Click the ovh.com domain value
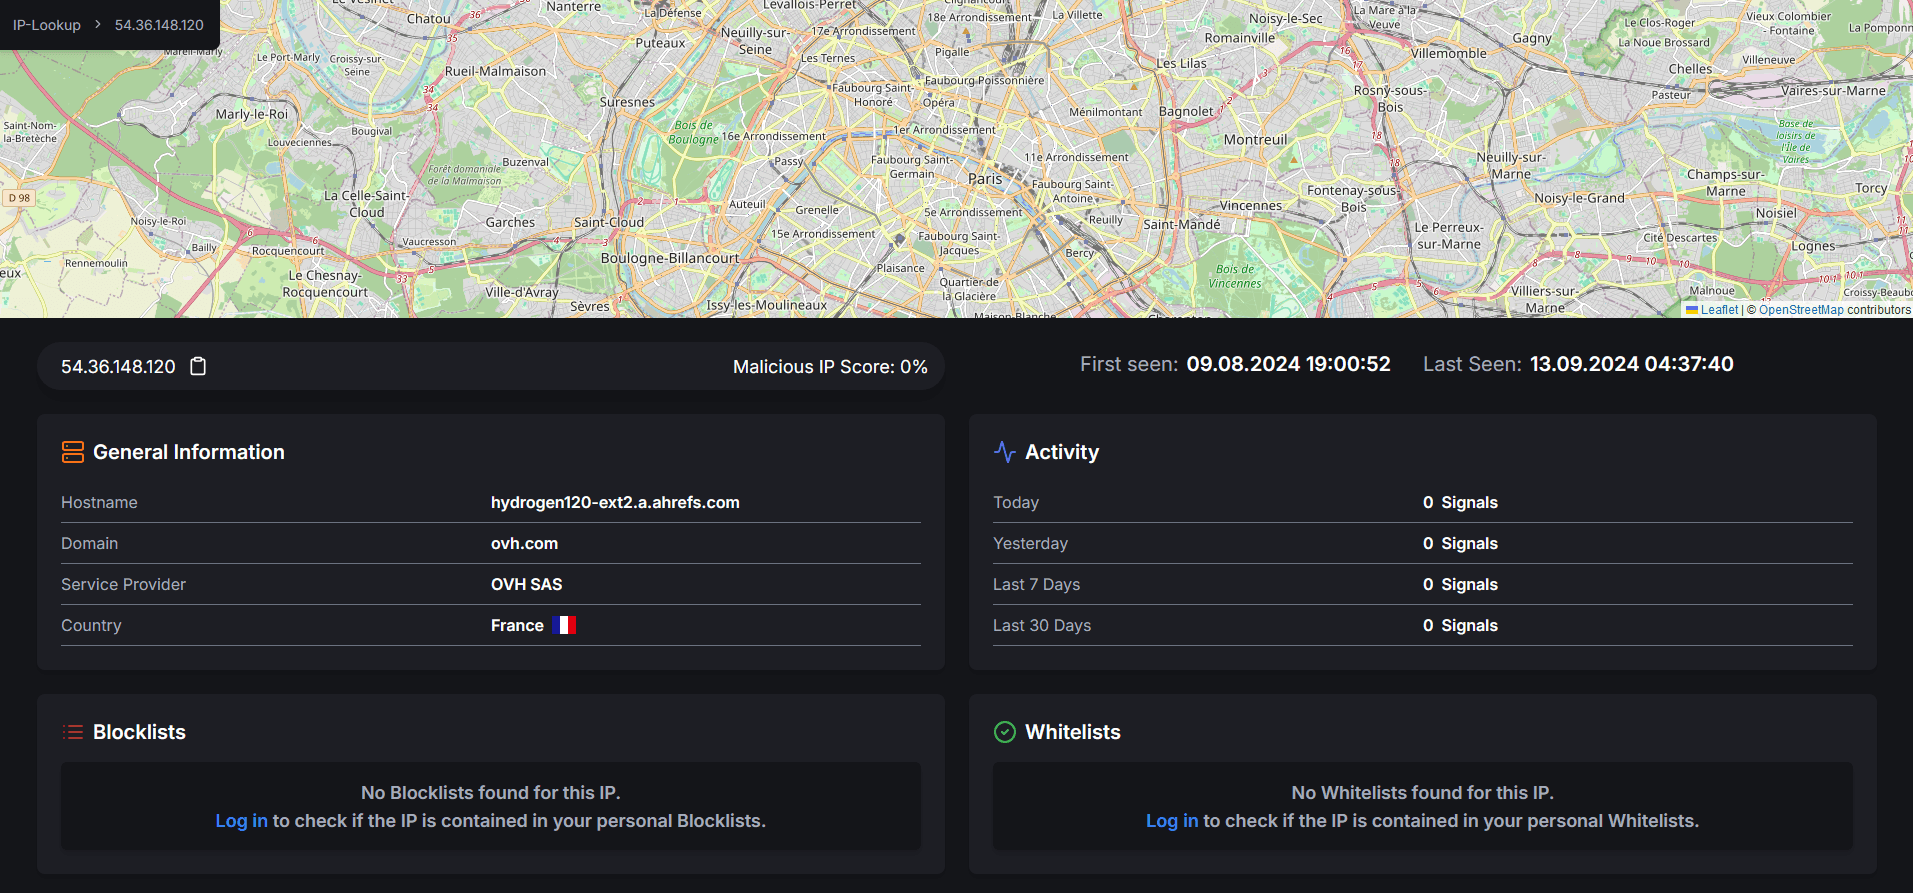Image resolution: width=1913 pixels, height=893 pixels. pyautogui.click(x=524, y=543)
